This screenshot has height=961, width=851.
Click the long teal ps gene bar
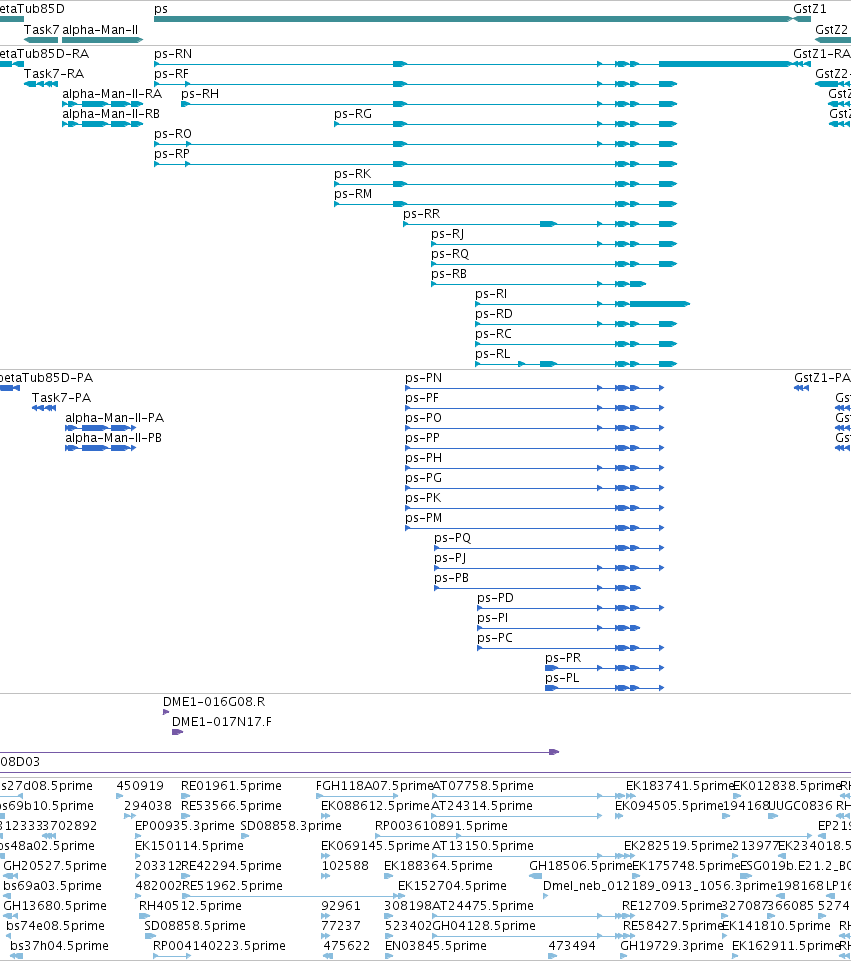coord(473,20)
